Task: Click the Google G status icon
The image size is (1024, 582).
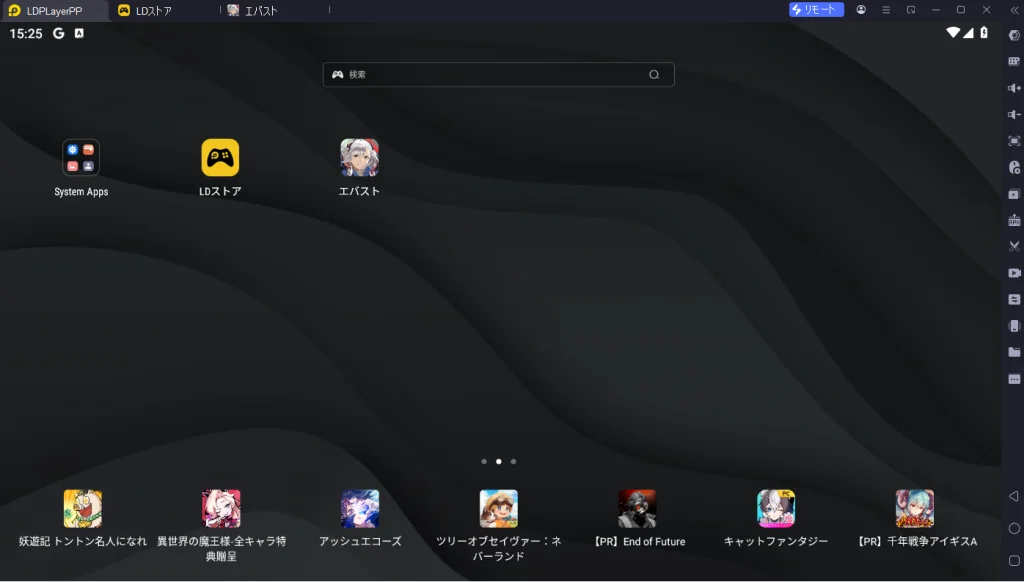Action: (59, 33)
